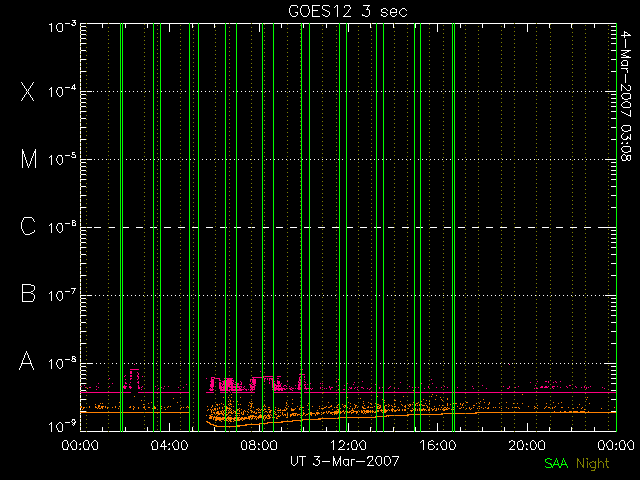The height and width of the screenshot is (480, 640).
Task: Click the A flare class label
Action: tap(27, 361)
